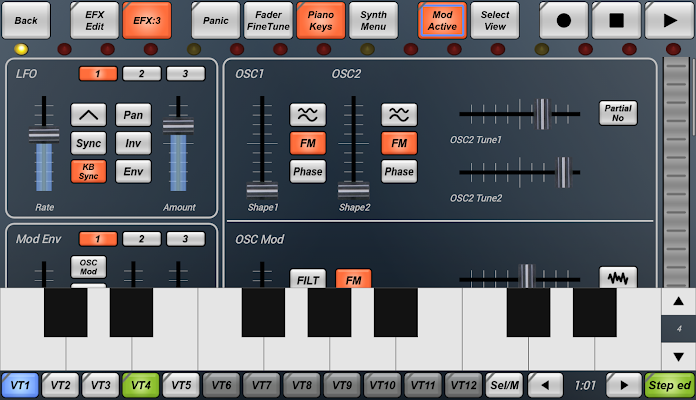Viewport: 696px width, 400px height.
Task: Start recording with the record button
Action: click(563, 20)
